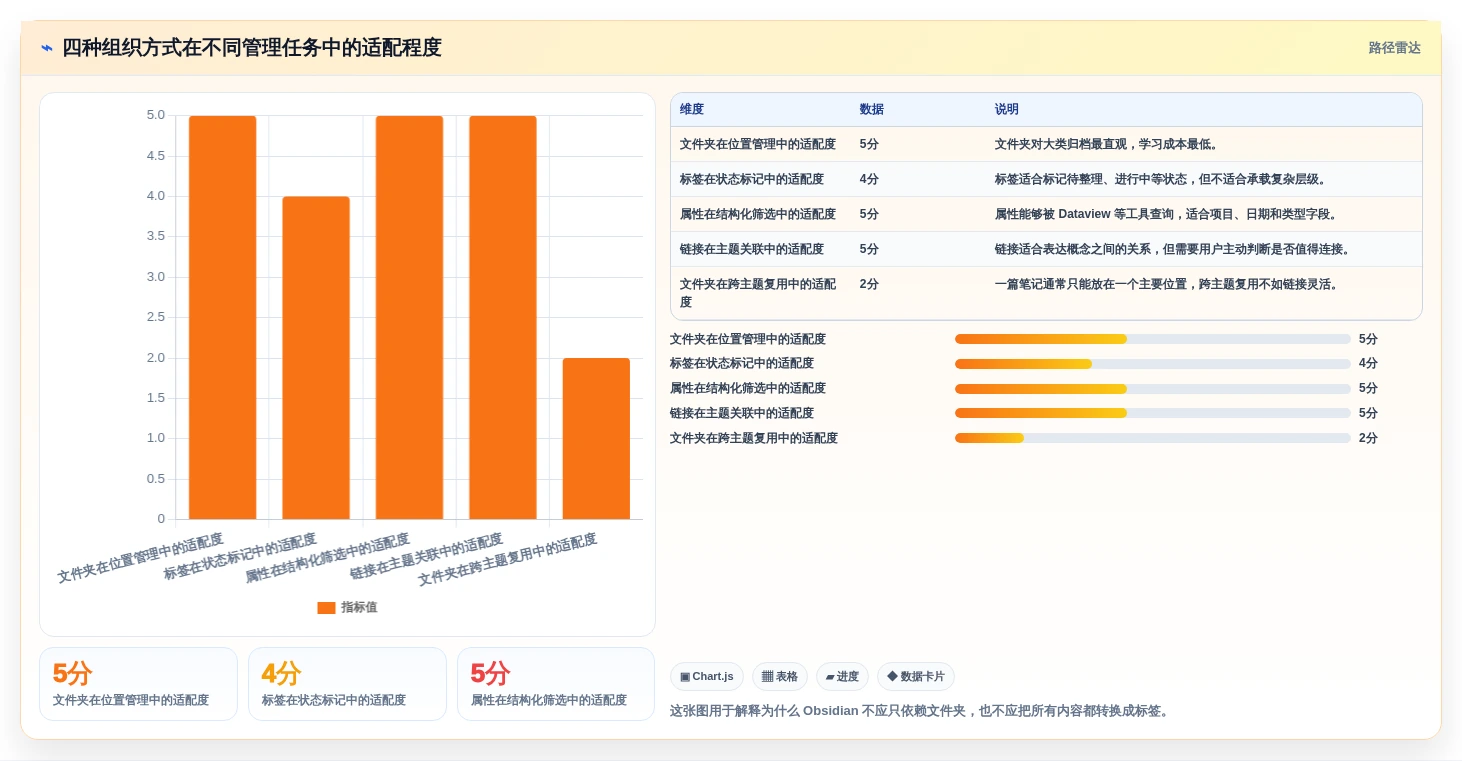Click description mentioning Dataview 等工具查询
Image resolution: width=1462 pixels, height=761 pixels.
click(x=1166, y=215)
